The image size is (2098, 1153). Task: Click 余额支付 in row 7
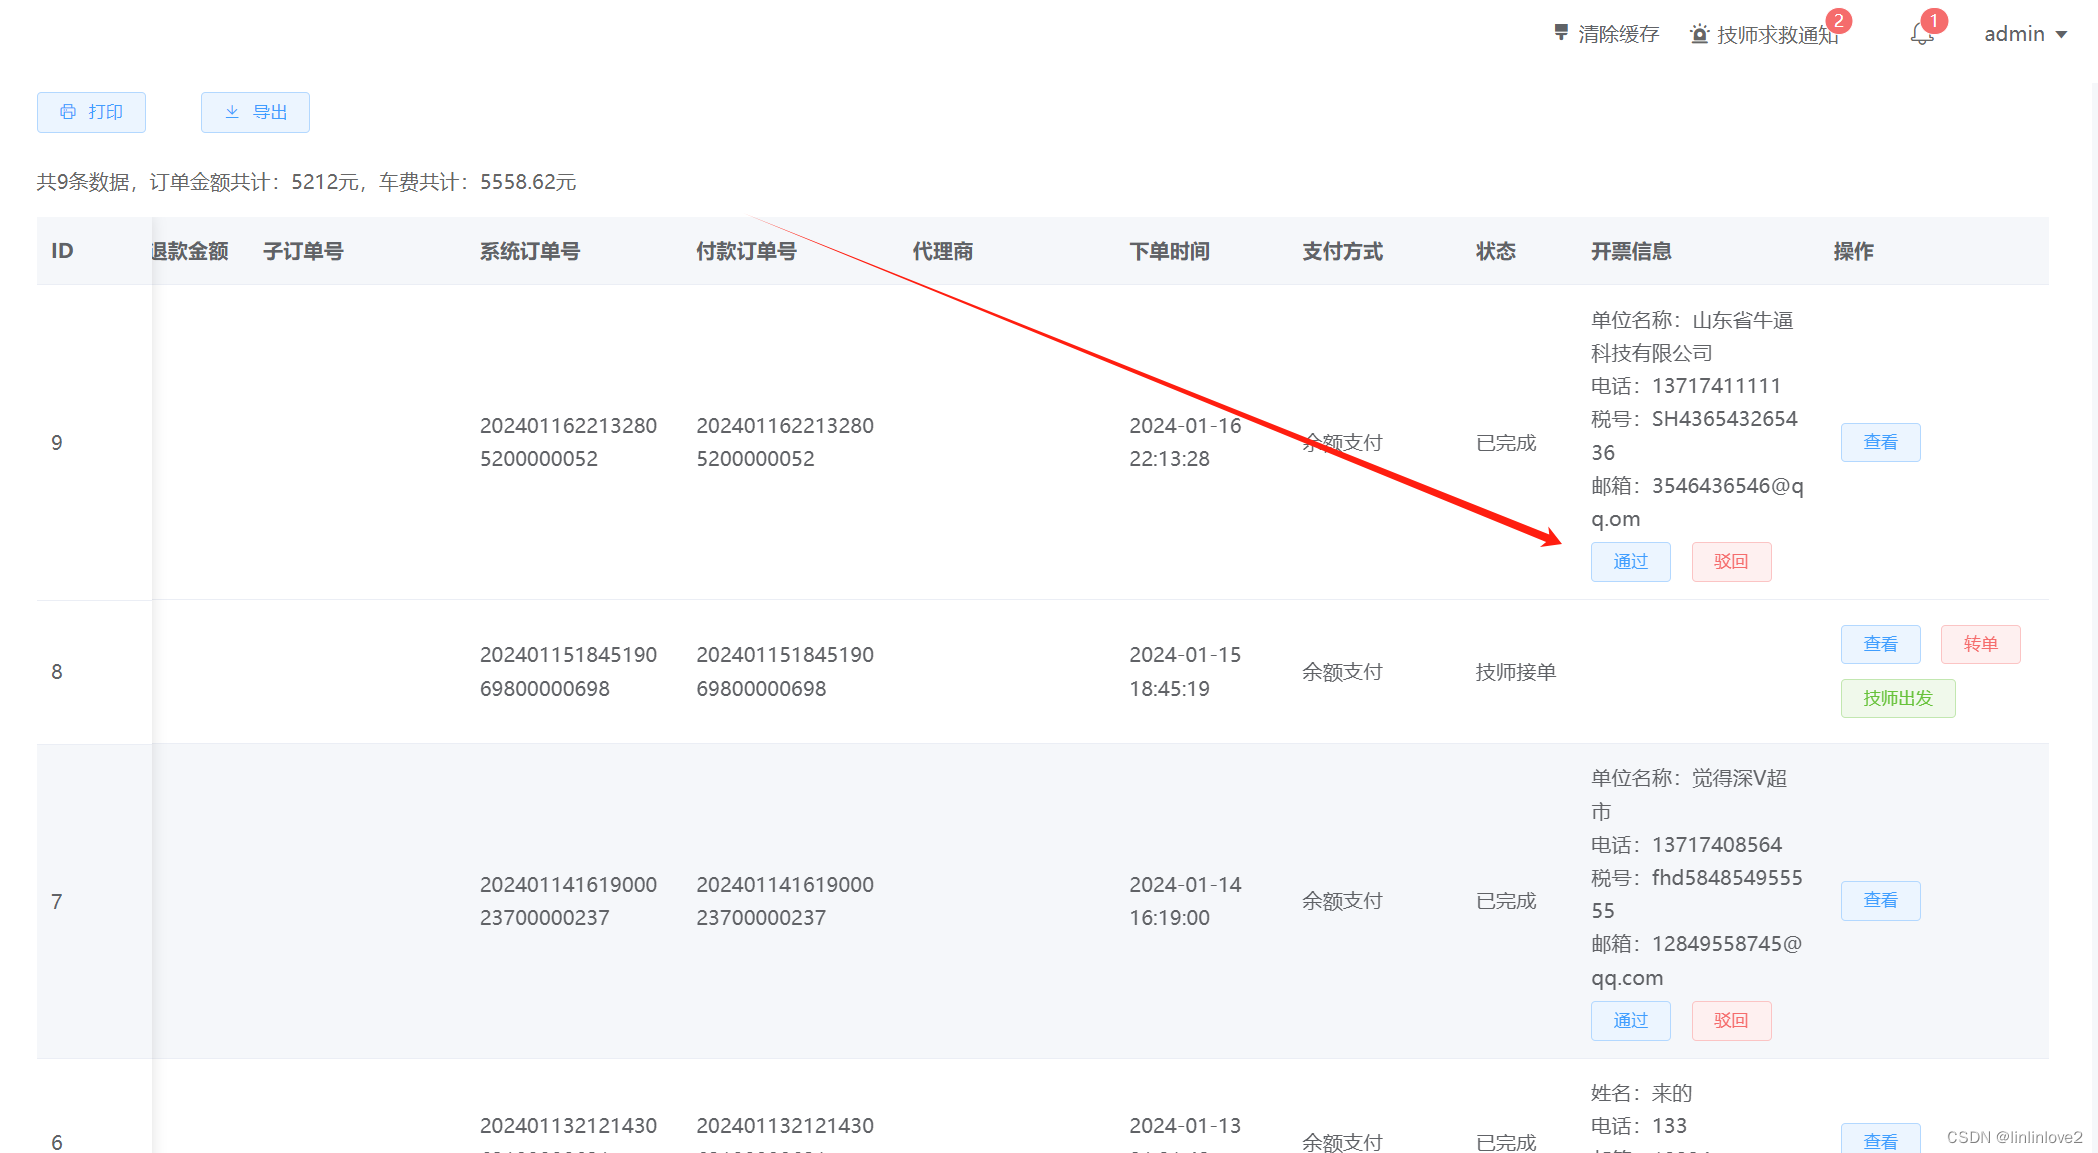(x=1342, y=901)
